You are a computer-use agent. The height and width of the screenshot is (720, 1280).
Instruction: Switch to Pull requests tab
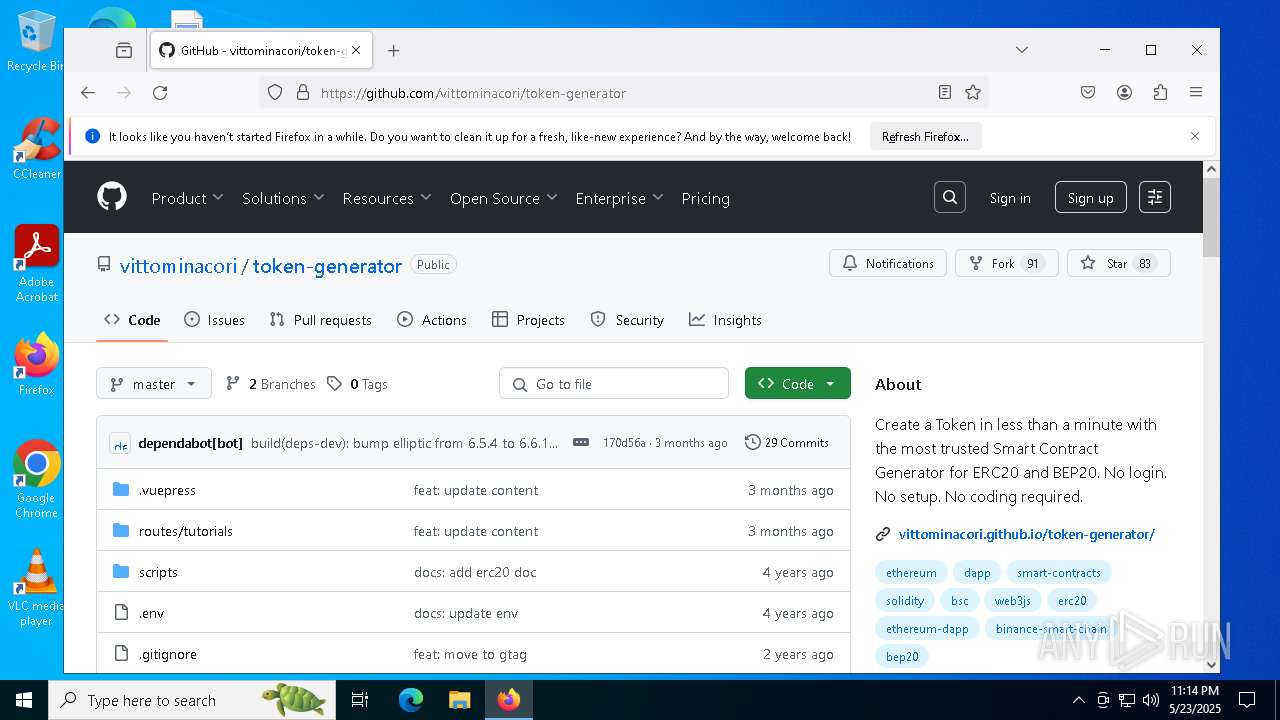pos(321,320)
